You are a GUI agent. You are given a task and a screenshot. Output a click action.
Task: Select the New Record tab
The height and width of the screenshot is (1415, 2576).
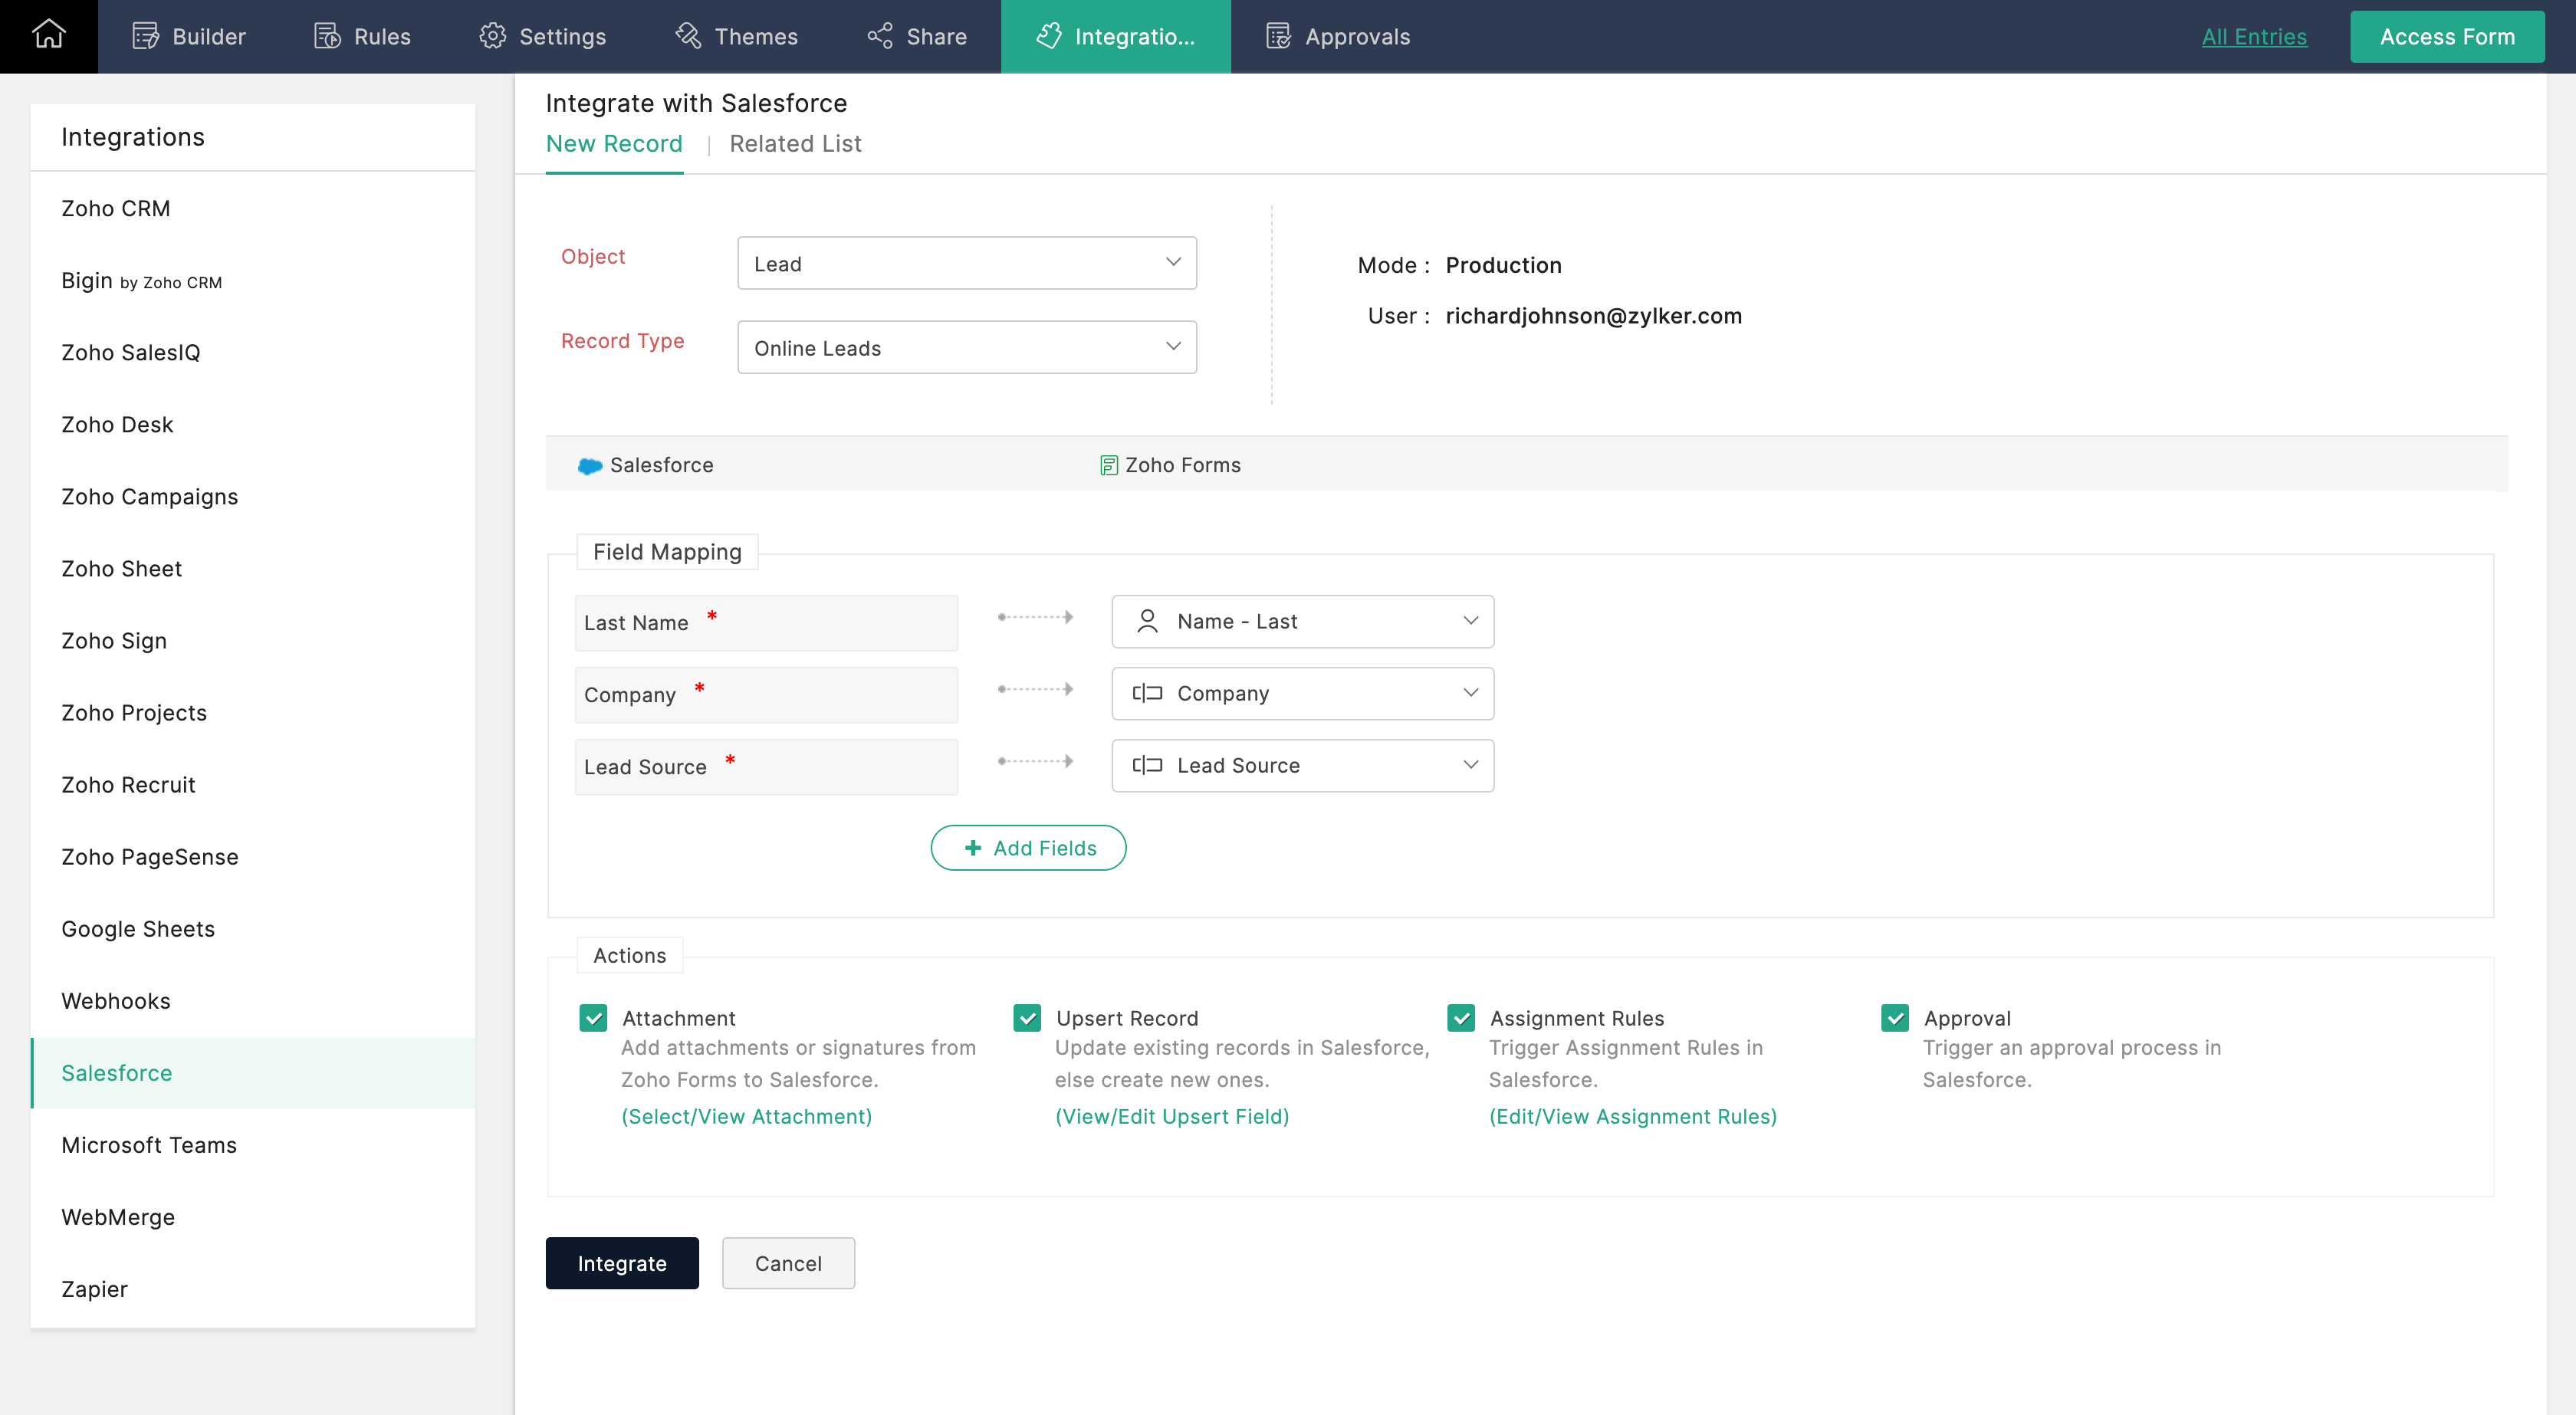[x=614, y=144]
